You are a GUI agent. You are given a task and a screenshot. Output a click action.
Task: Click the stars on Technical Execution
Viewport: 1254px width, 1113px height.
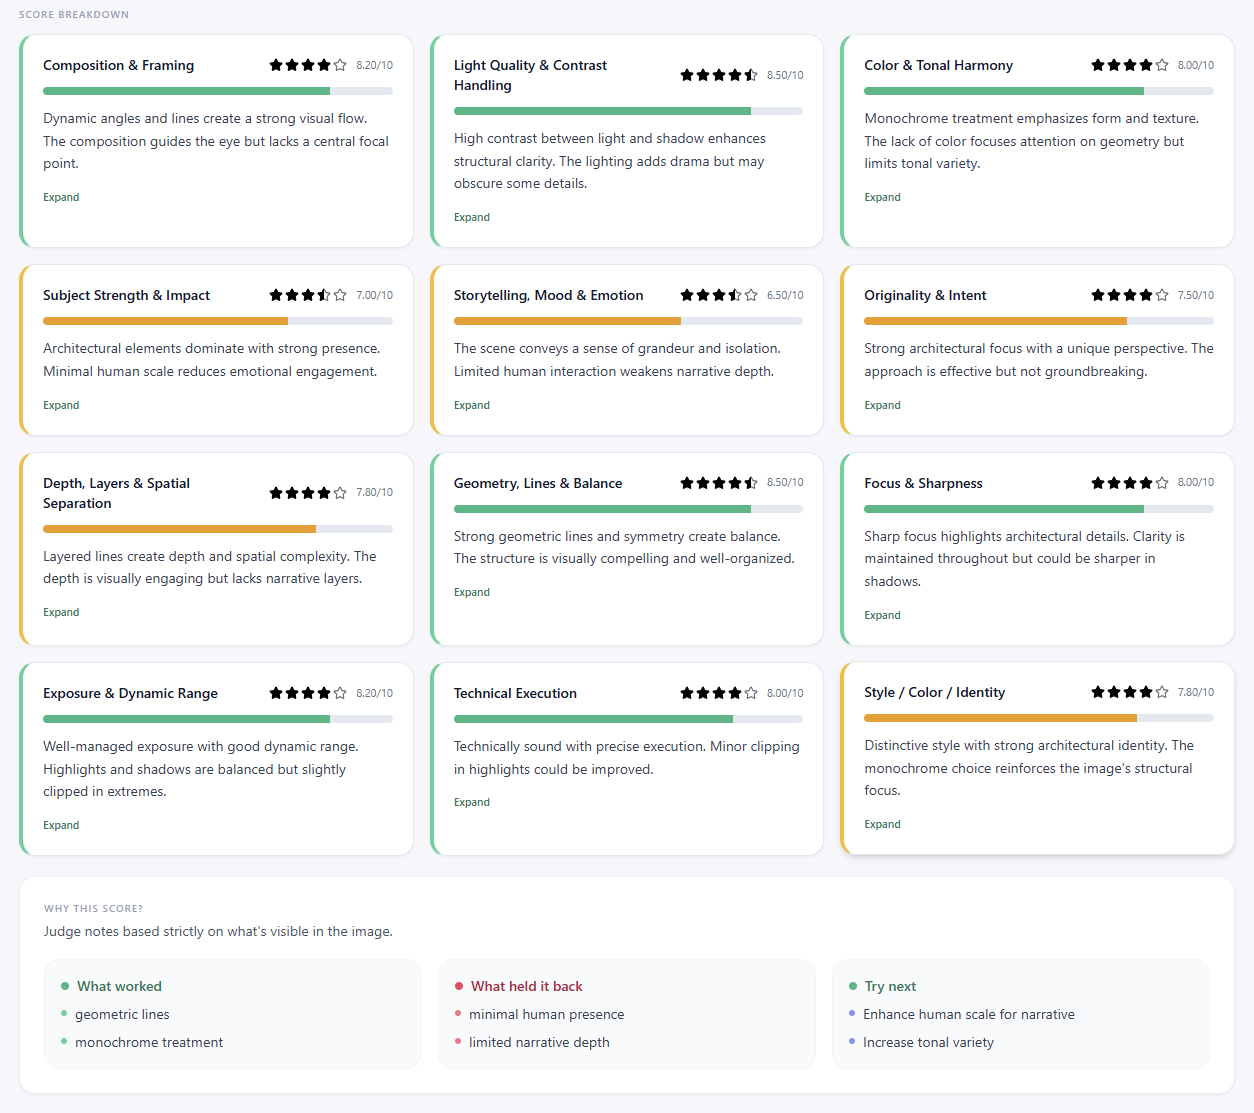pos(719,693)
